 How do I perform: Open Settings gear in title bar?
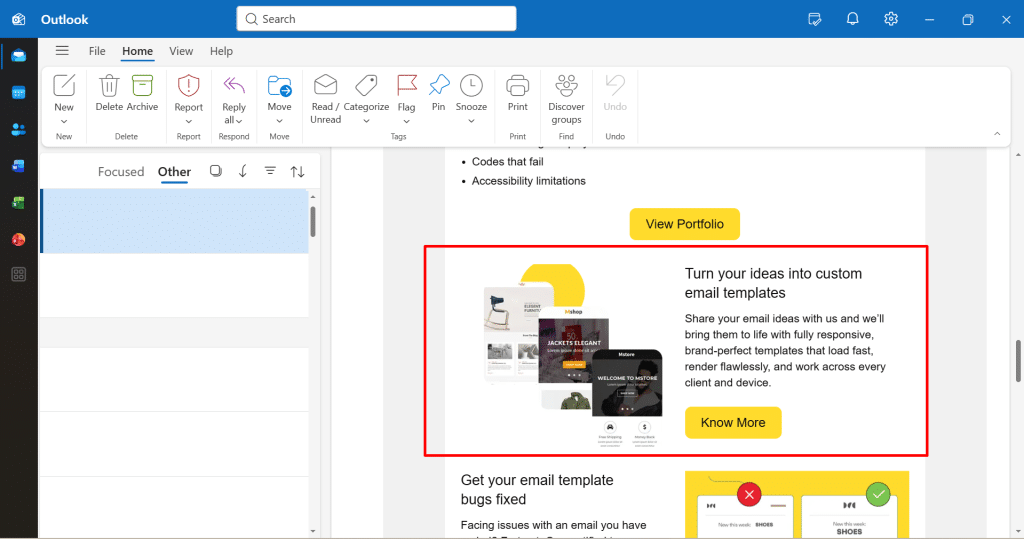coord(891,19)
